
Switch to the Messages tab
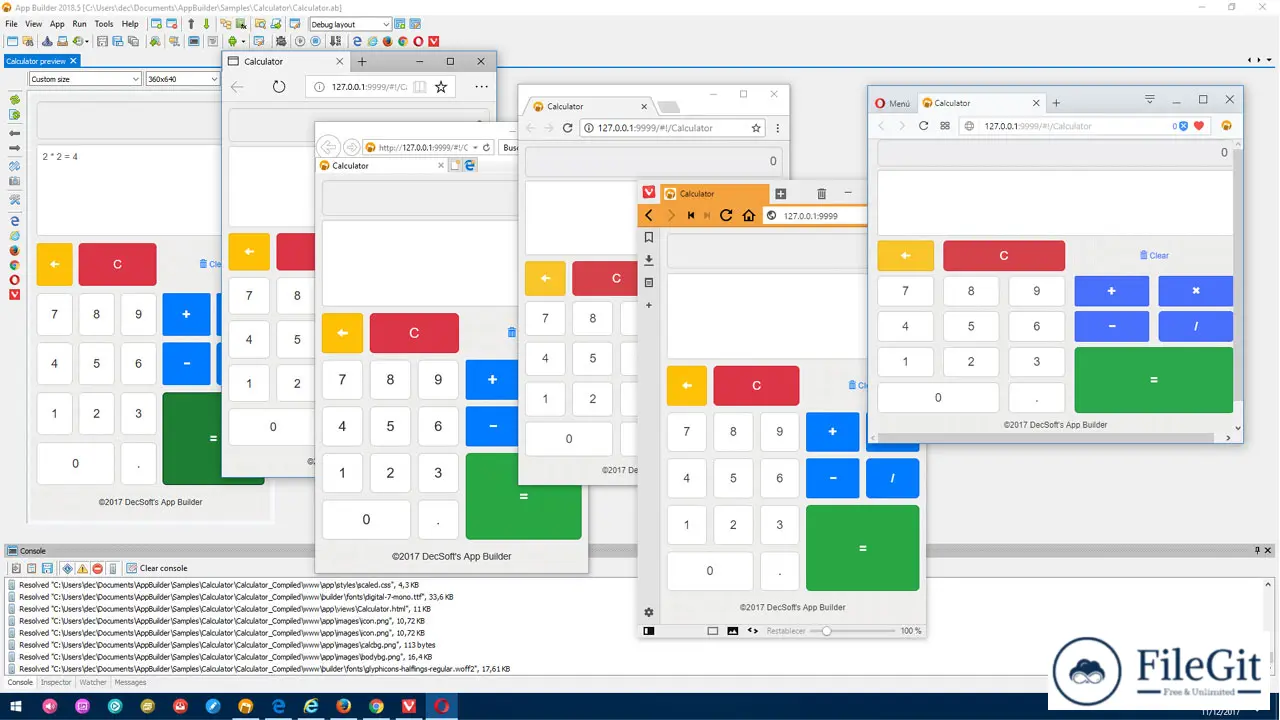coord(130,683)
